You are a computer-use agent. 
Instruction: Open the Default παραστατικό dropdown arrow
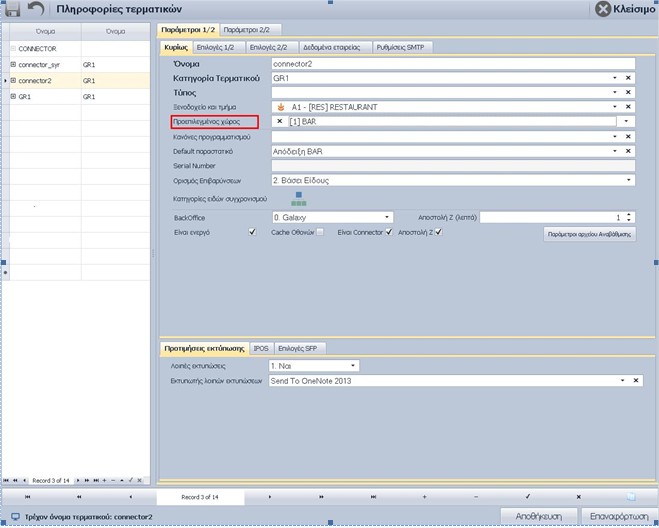pyautogui.click(x=614, y=151)
